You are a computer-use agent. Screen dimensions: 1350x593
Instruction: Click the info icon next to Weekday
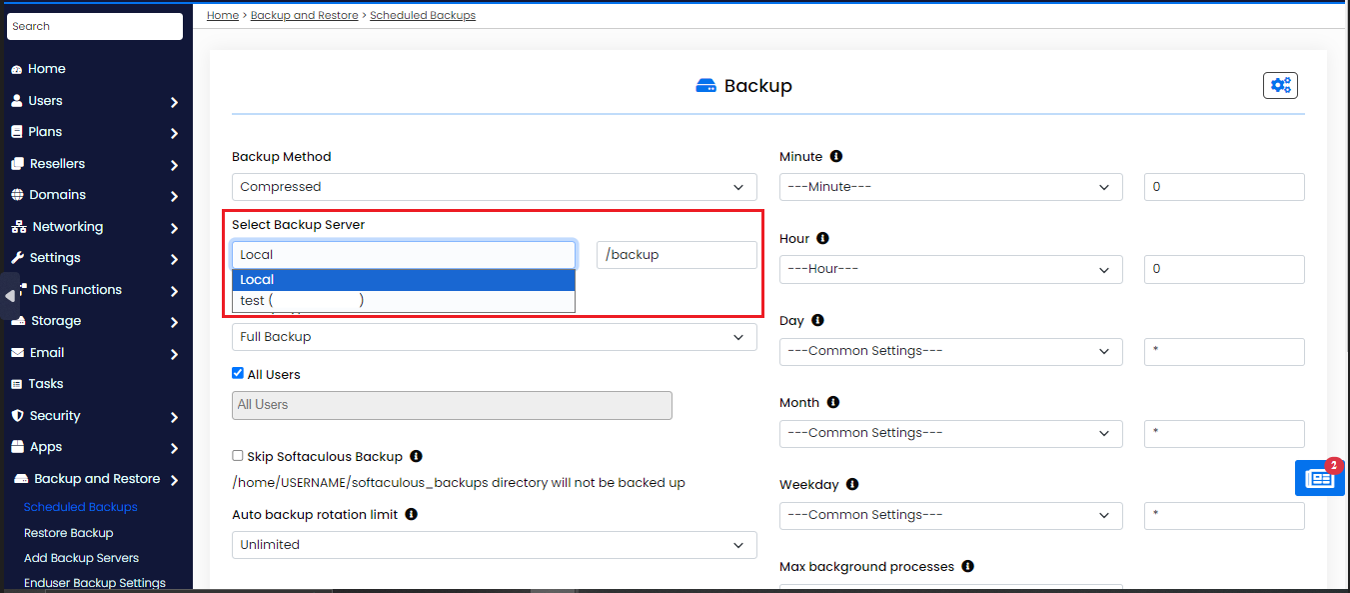click(x=852, y=484)
